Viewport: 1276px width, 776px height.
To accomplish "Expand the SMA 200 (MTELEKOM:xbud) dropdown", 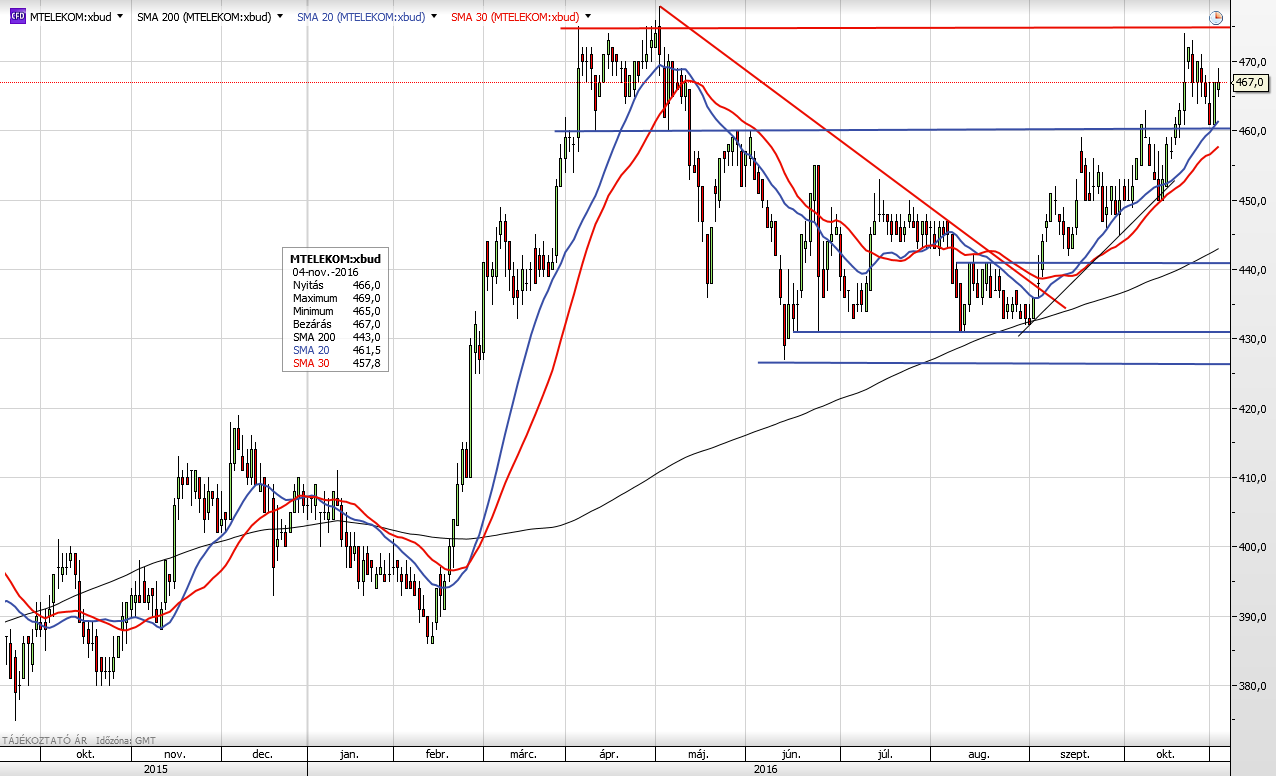I will point(279,17).
